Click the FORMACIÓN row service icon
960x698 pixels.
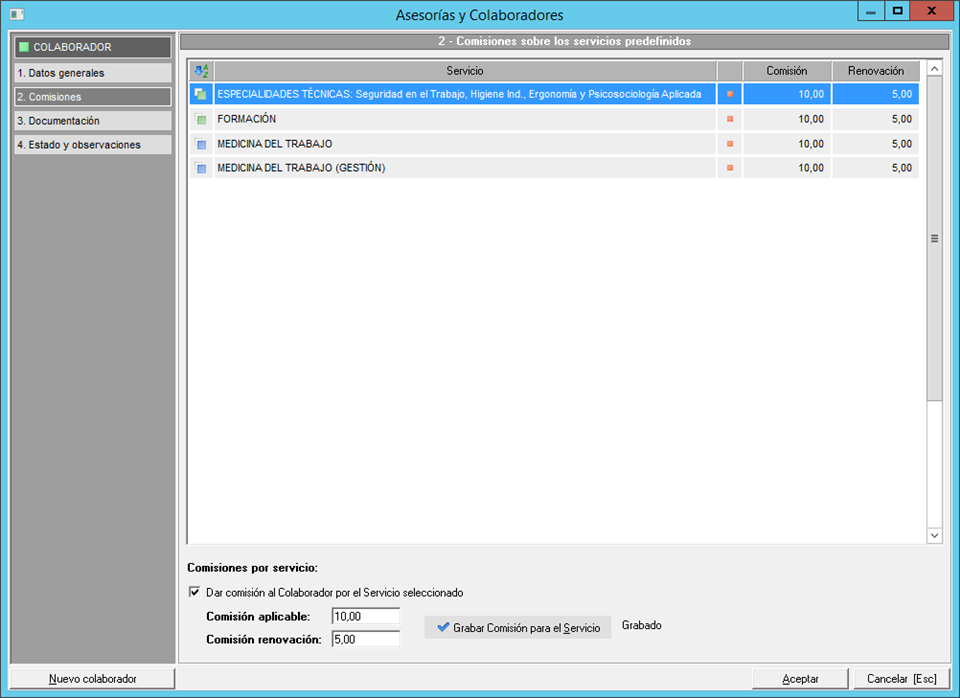point(201,119)
